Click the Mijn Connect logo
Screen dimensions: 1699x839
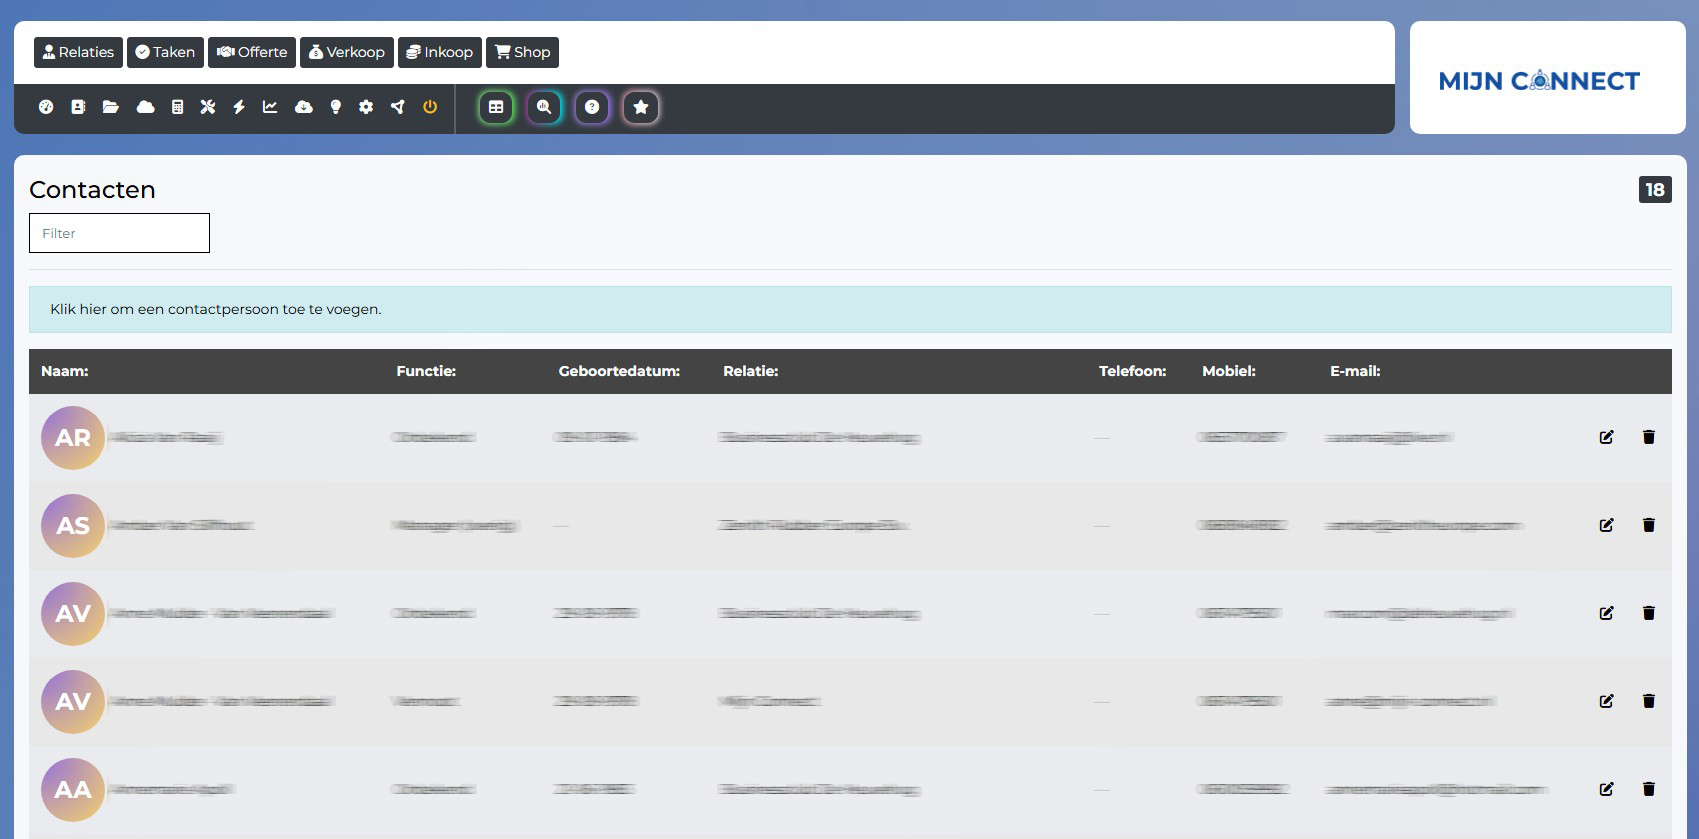click(1539, 80)
